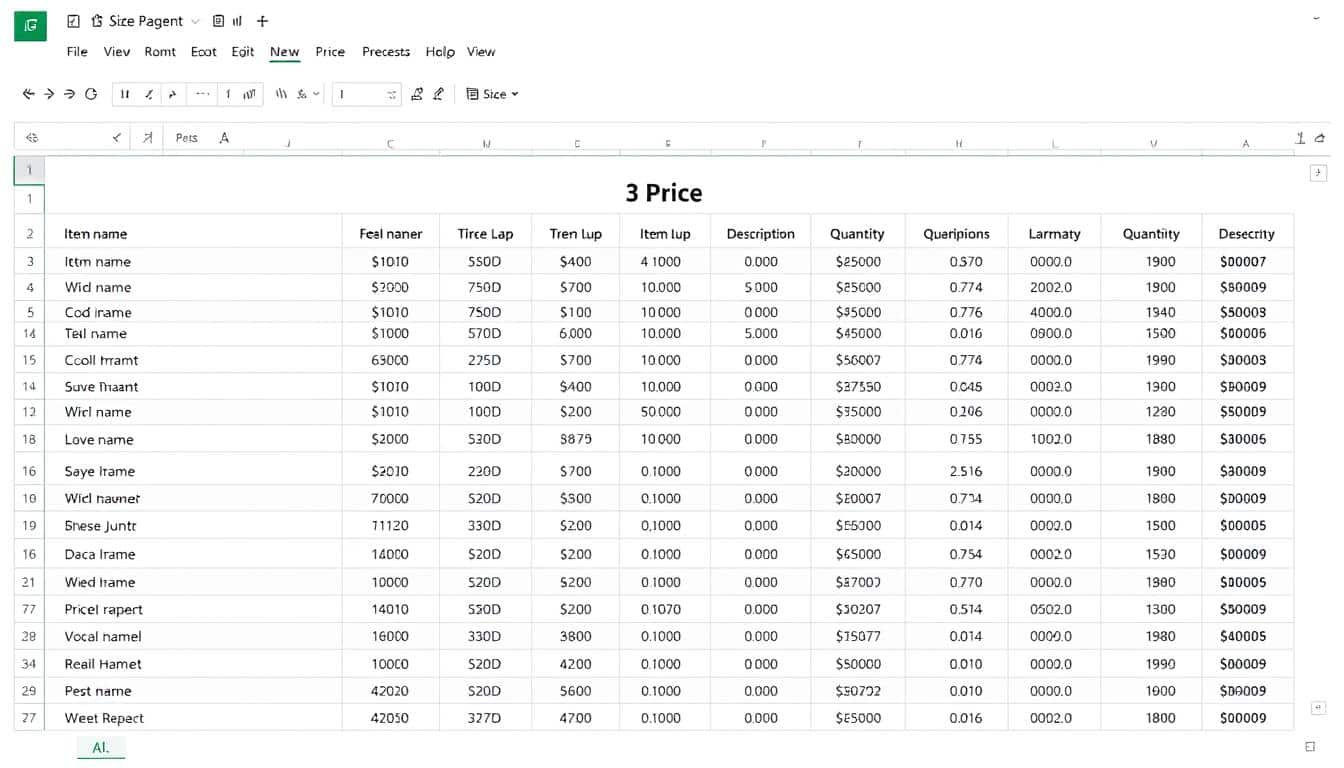
Task: Select the 3 Price title cell
Action: (664, 193)
